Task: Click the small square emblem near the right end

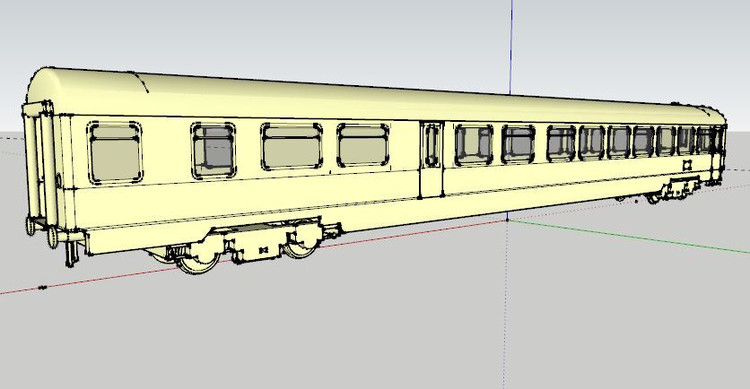Action: pos(687,165)
